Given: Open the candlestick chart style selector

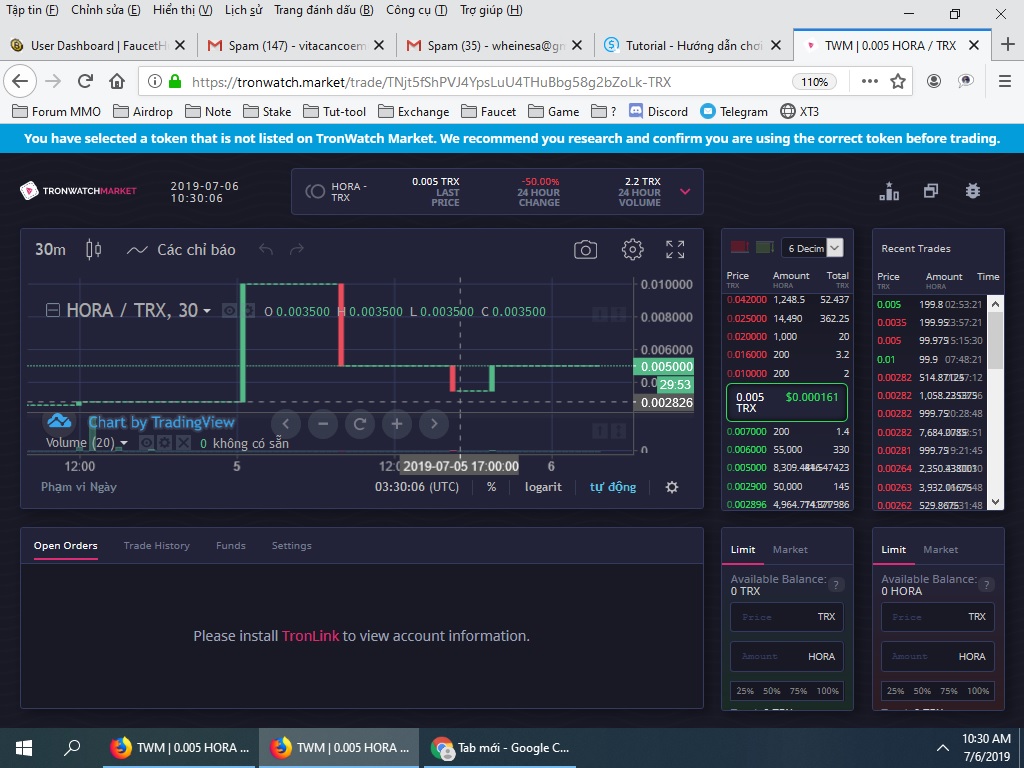Looking at the screenshot, I should [x=94, y=250].
